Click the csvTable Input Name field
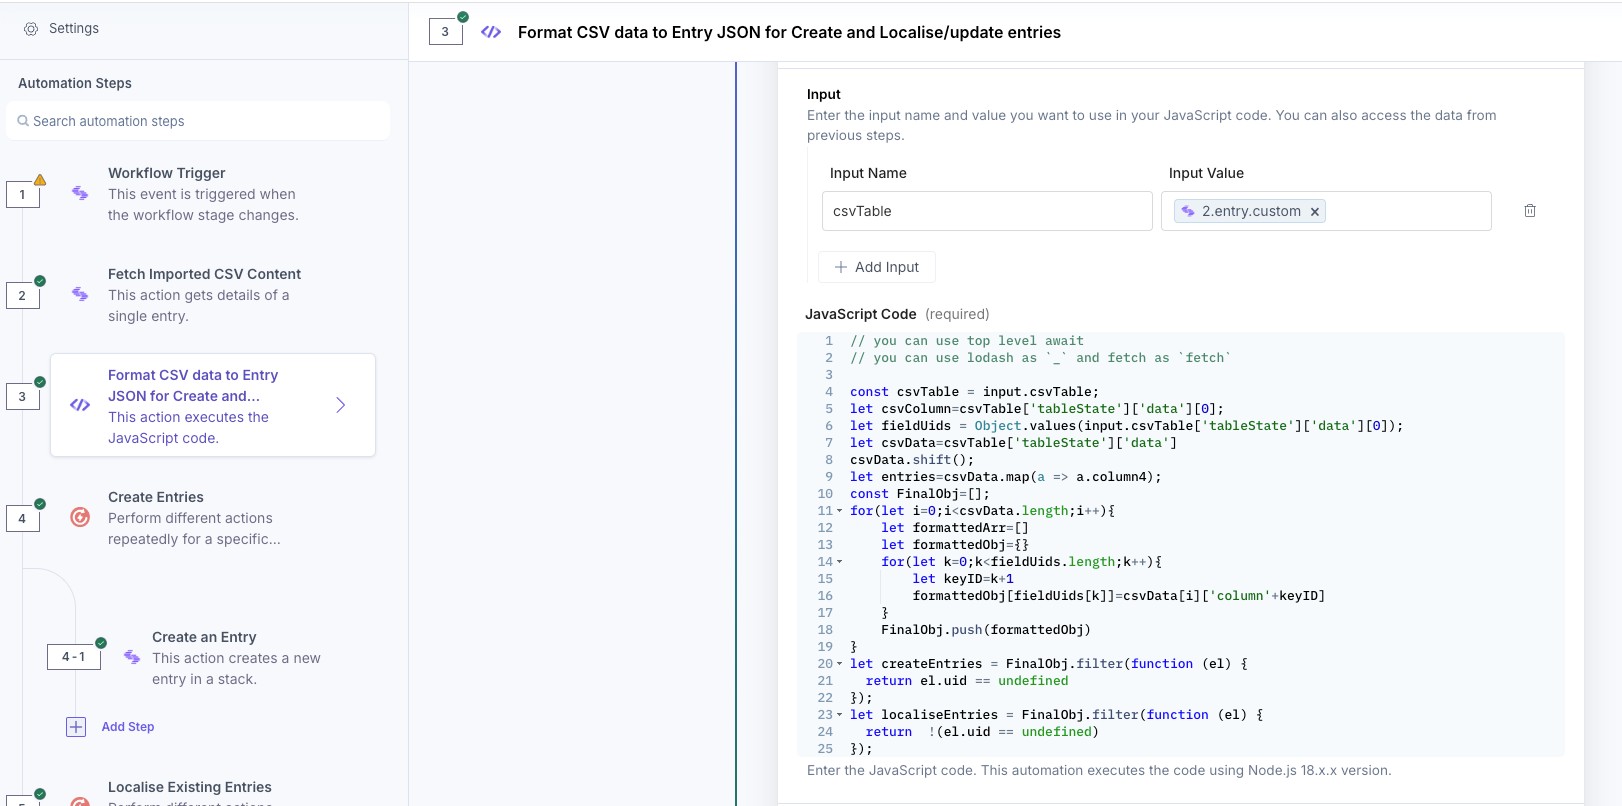 (986, 211)
